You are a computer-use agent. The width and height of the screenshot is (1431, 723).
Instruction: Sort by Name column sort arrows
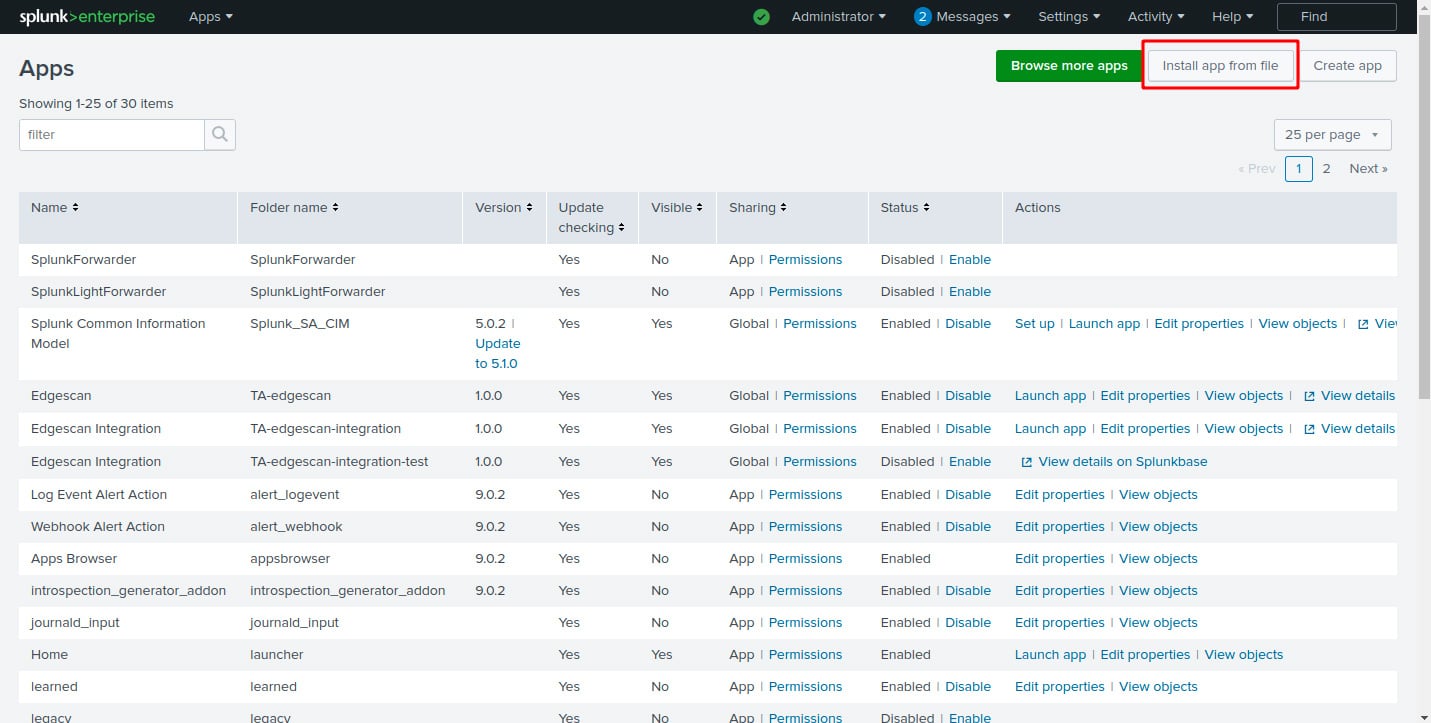pos(75,208)
